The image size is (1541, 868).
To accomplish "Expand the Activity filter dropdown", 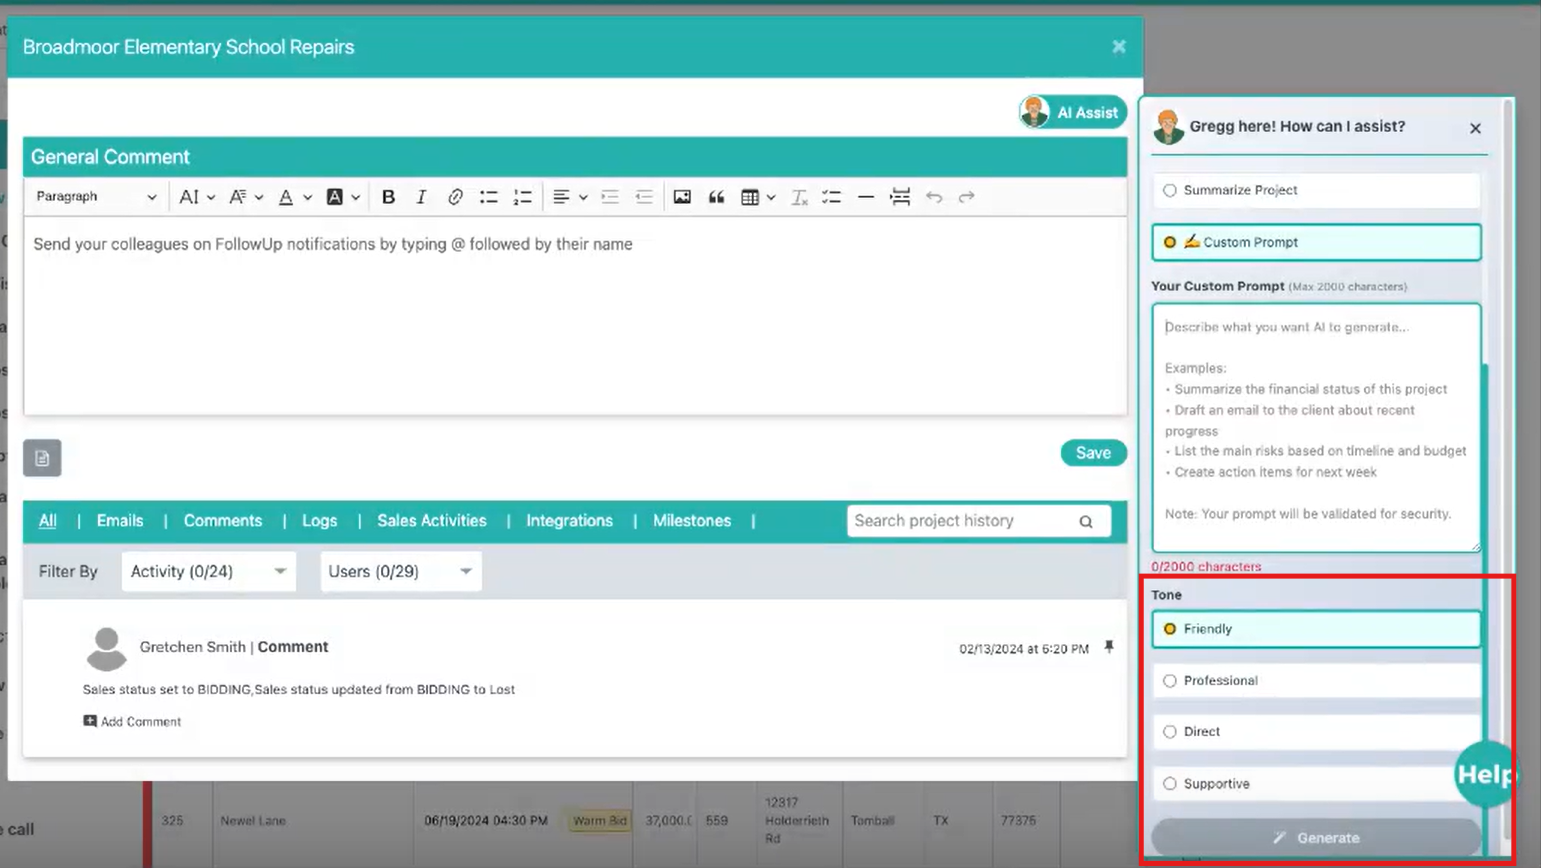I will 208,571.
